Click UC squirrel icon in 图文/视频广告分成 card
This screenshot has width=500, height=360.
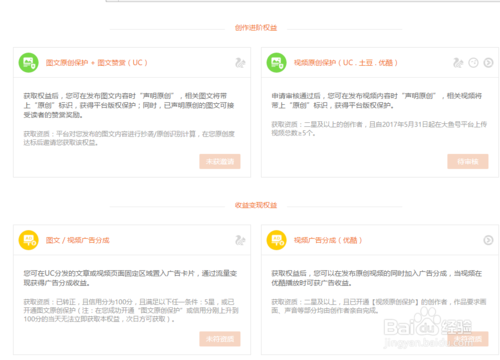240,240
